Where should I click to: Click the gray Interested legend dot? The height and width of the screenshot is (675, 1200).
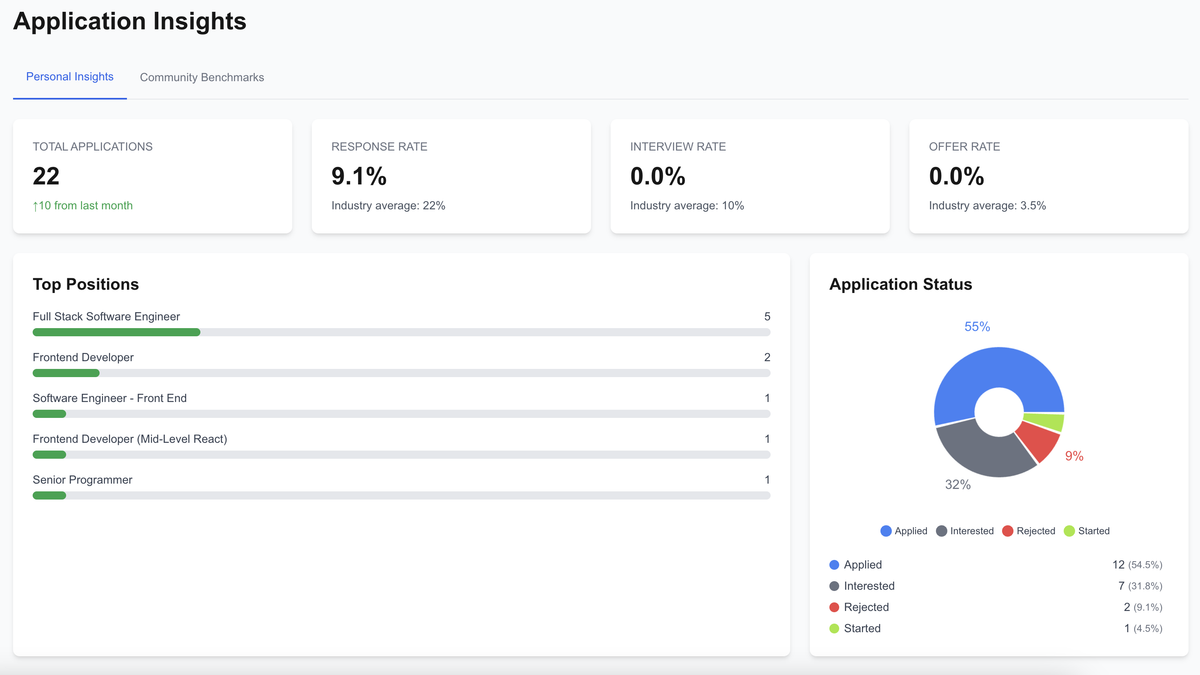point(941,530)
